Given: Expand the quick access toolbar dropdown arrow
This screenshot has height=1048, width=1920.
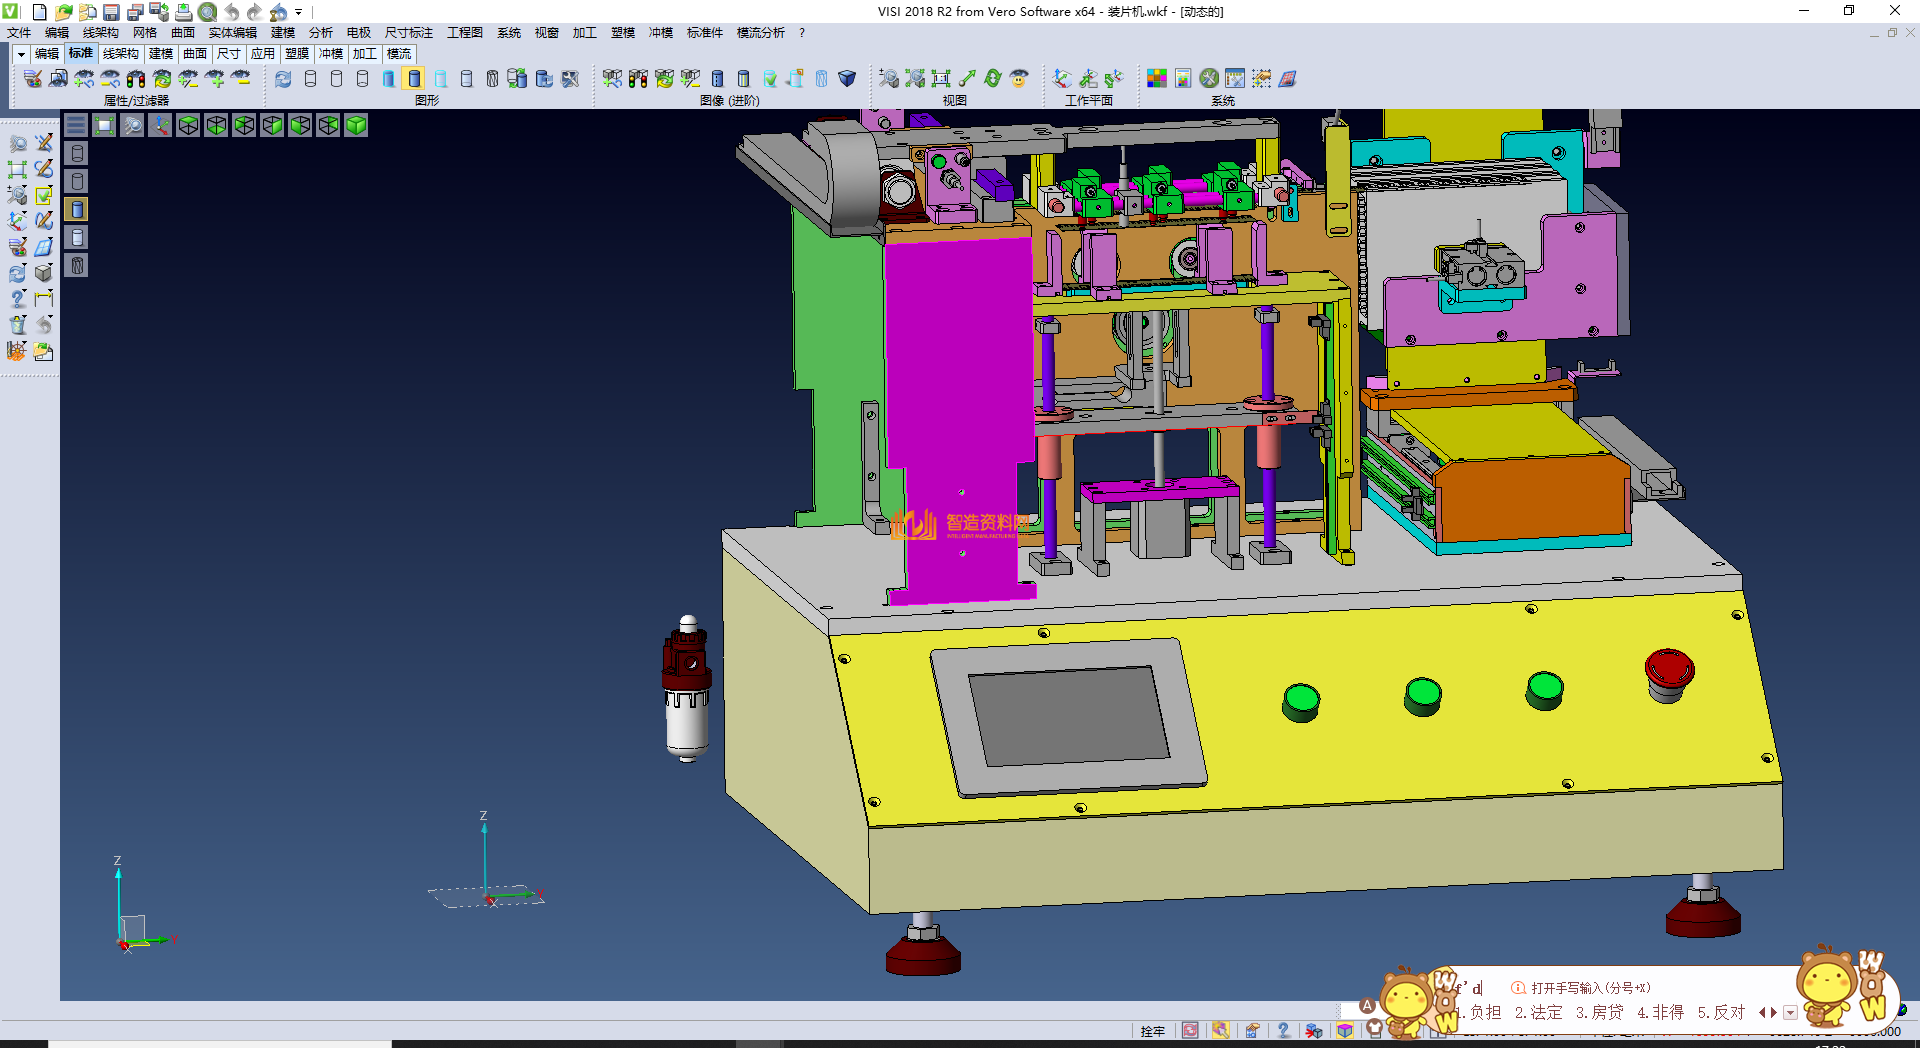Looking at the screenshot, I should (x=299, y=12).
